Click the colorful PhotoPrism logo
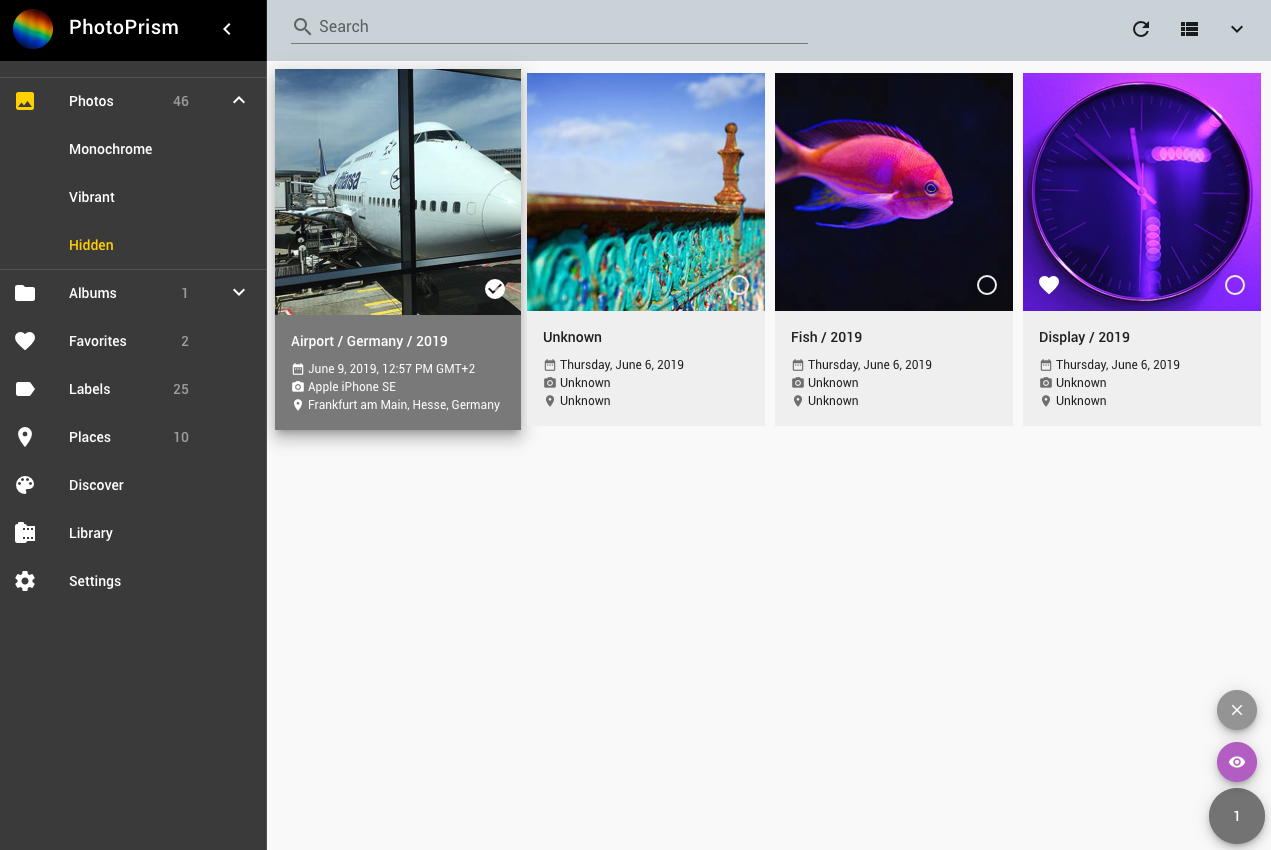This screenshot has width=1271, height=850. pyautogui.click(x=31, y=29)
